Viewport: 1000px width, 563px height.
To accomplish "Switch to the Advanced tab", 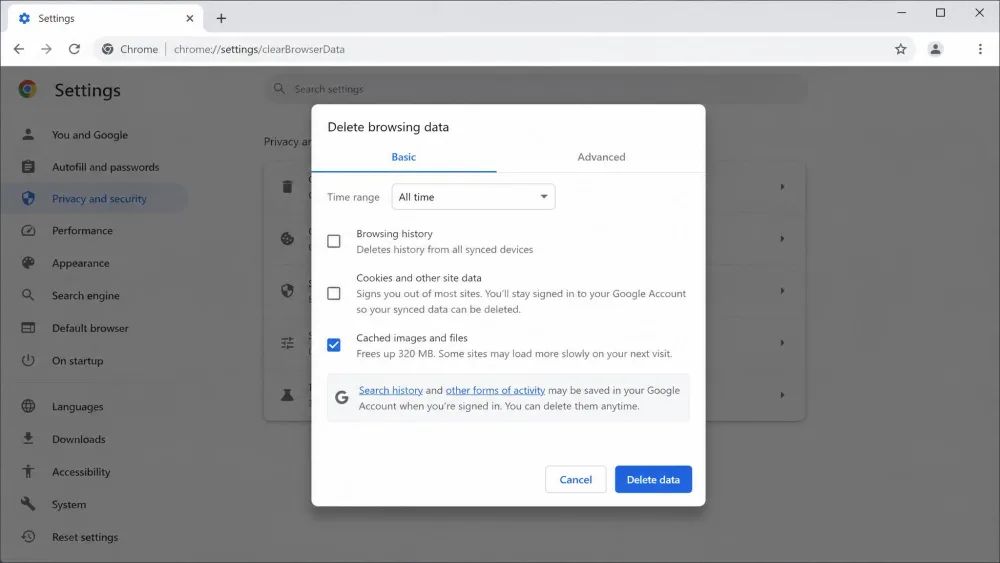I will click(x=601, y=157).
